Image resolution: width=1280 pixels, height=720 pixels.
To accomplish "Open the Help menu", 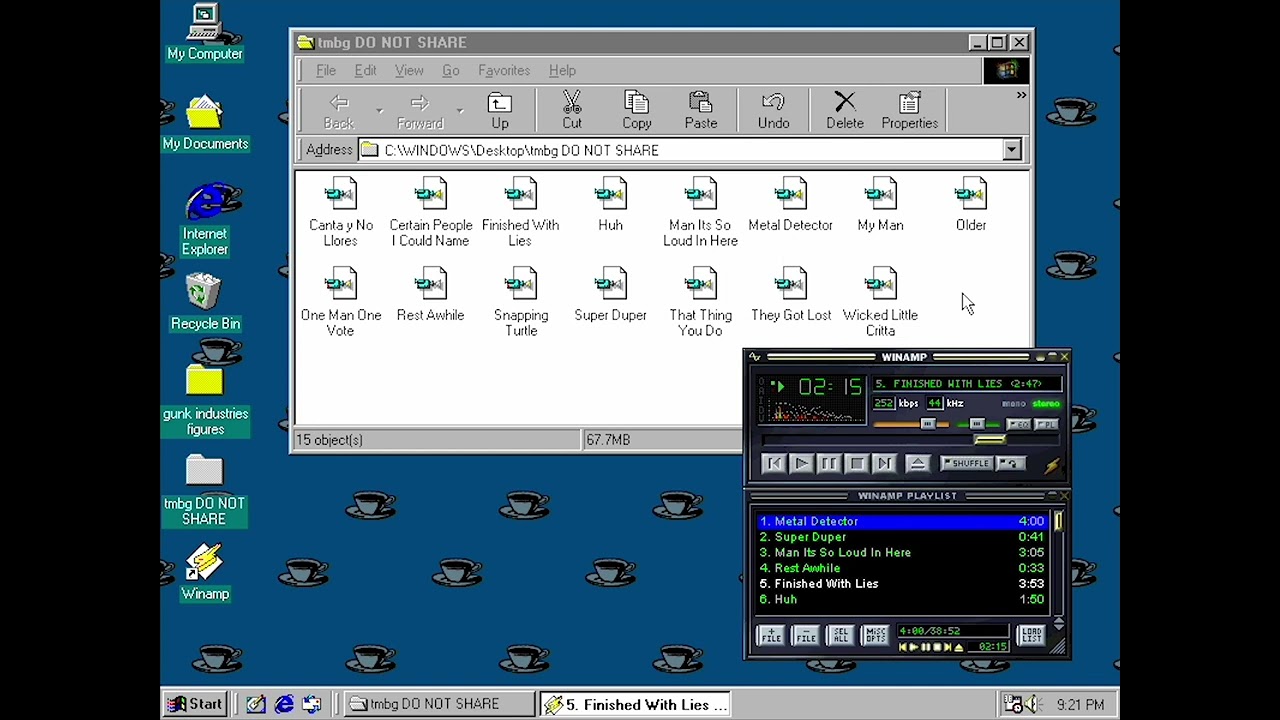I will coord(562,70).
